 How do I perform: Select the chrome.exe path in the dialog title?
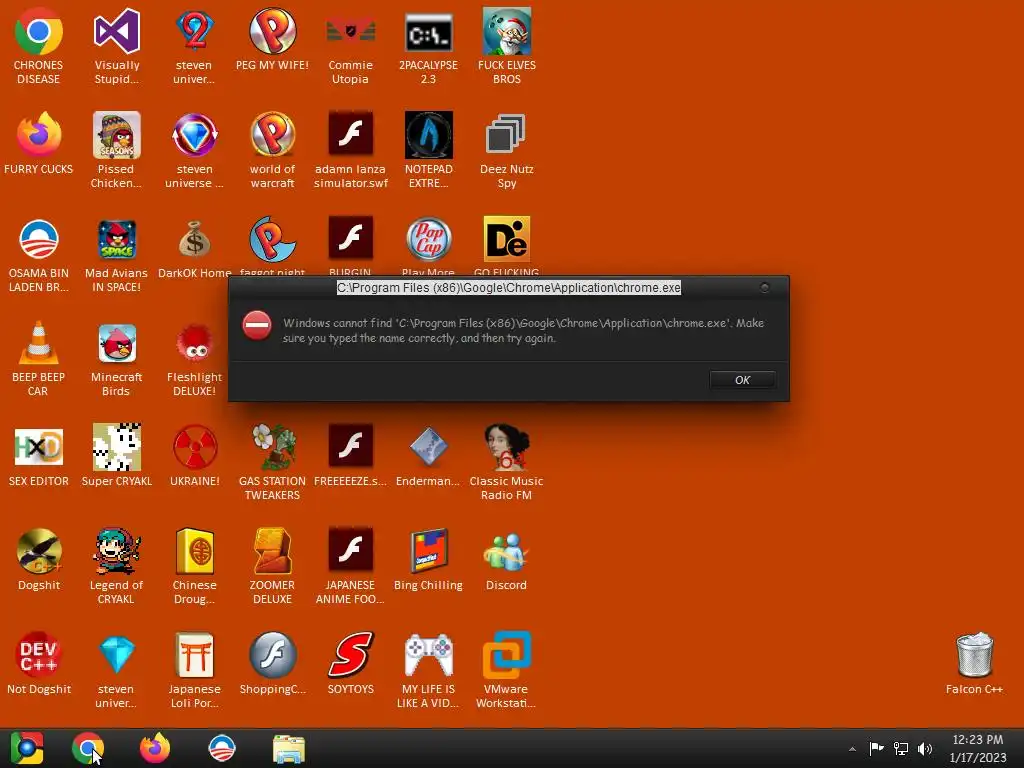coord(509,287)
